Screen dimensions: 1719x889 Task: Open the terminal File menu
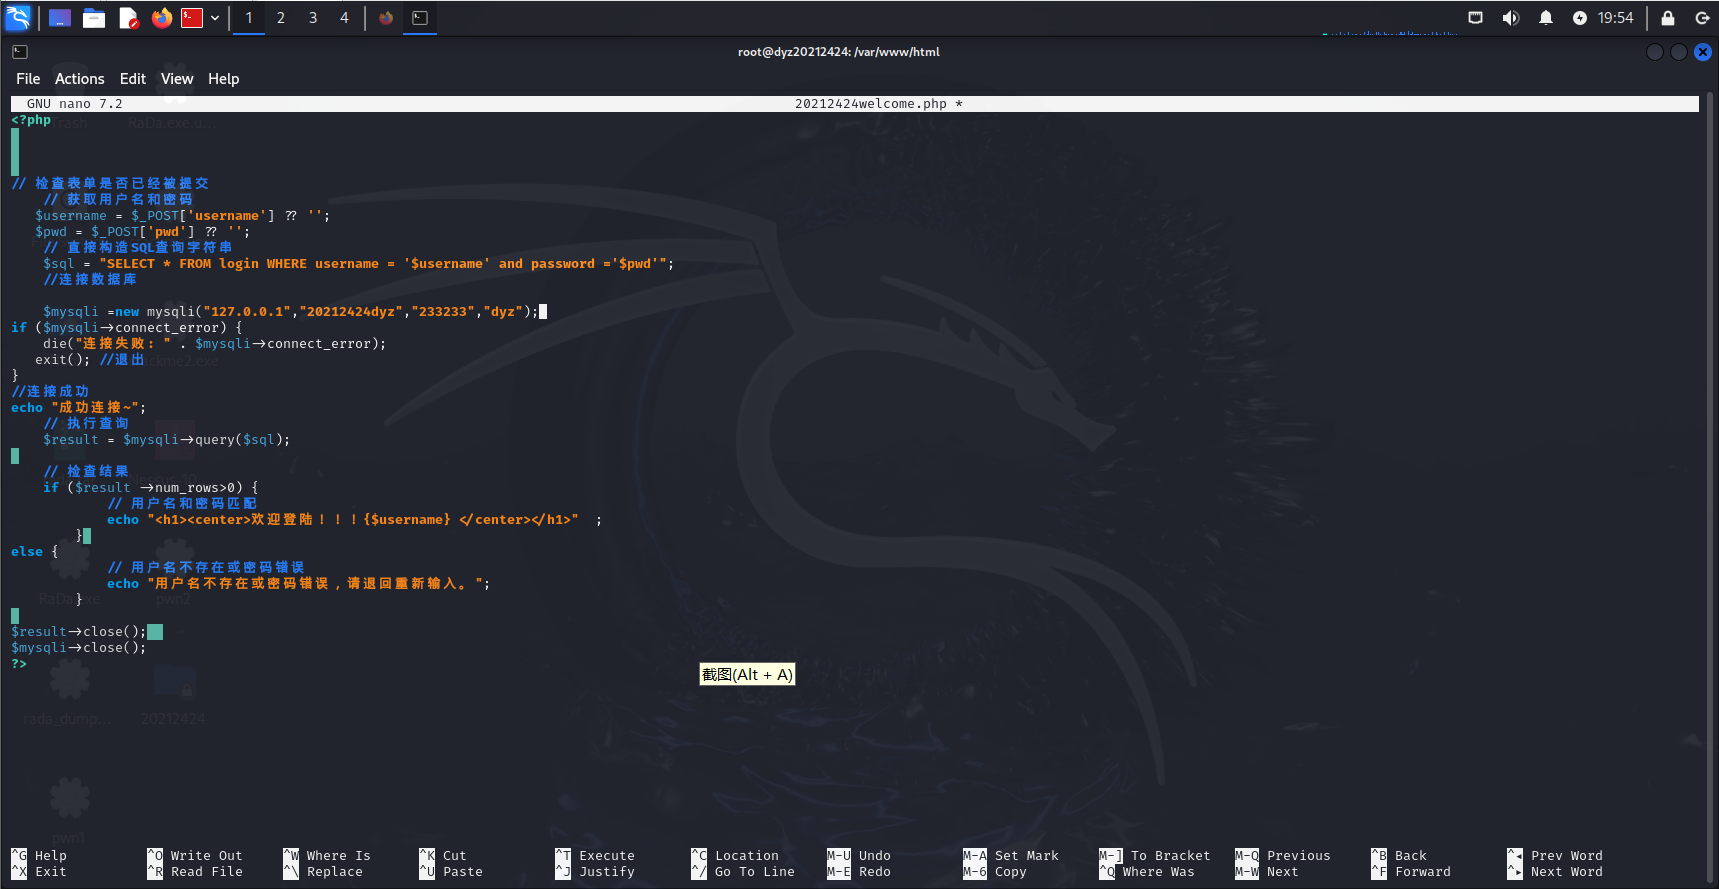click(28, 79)
